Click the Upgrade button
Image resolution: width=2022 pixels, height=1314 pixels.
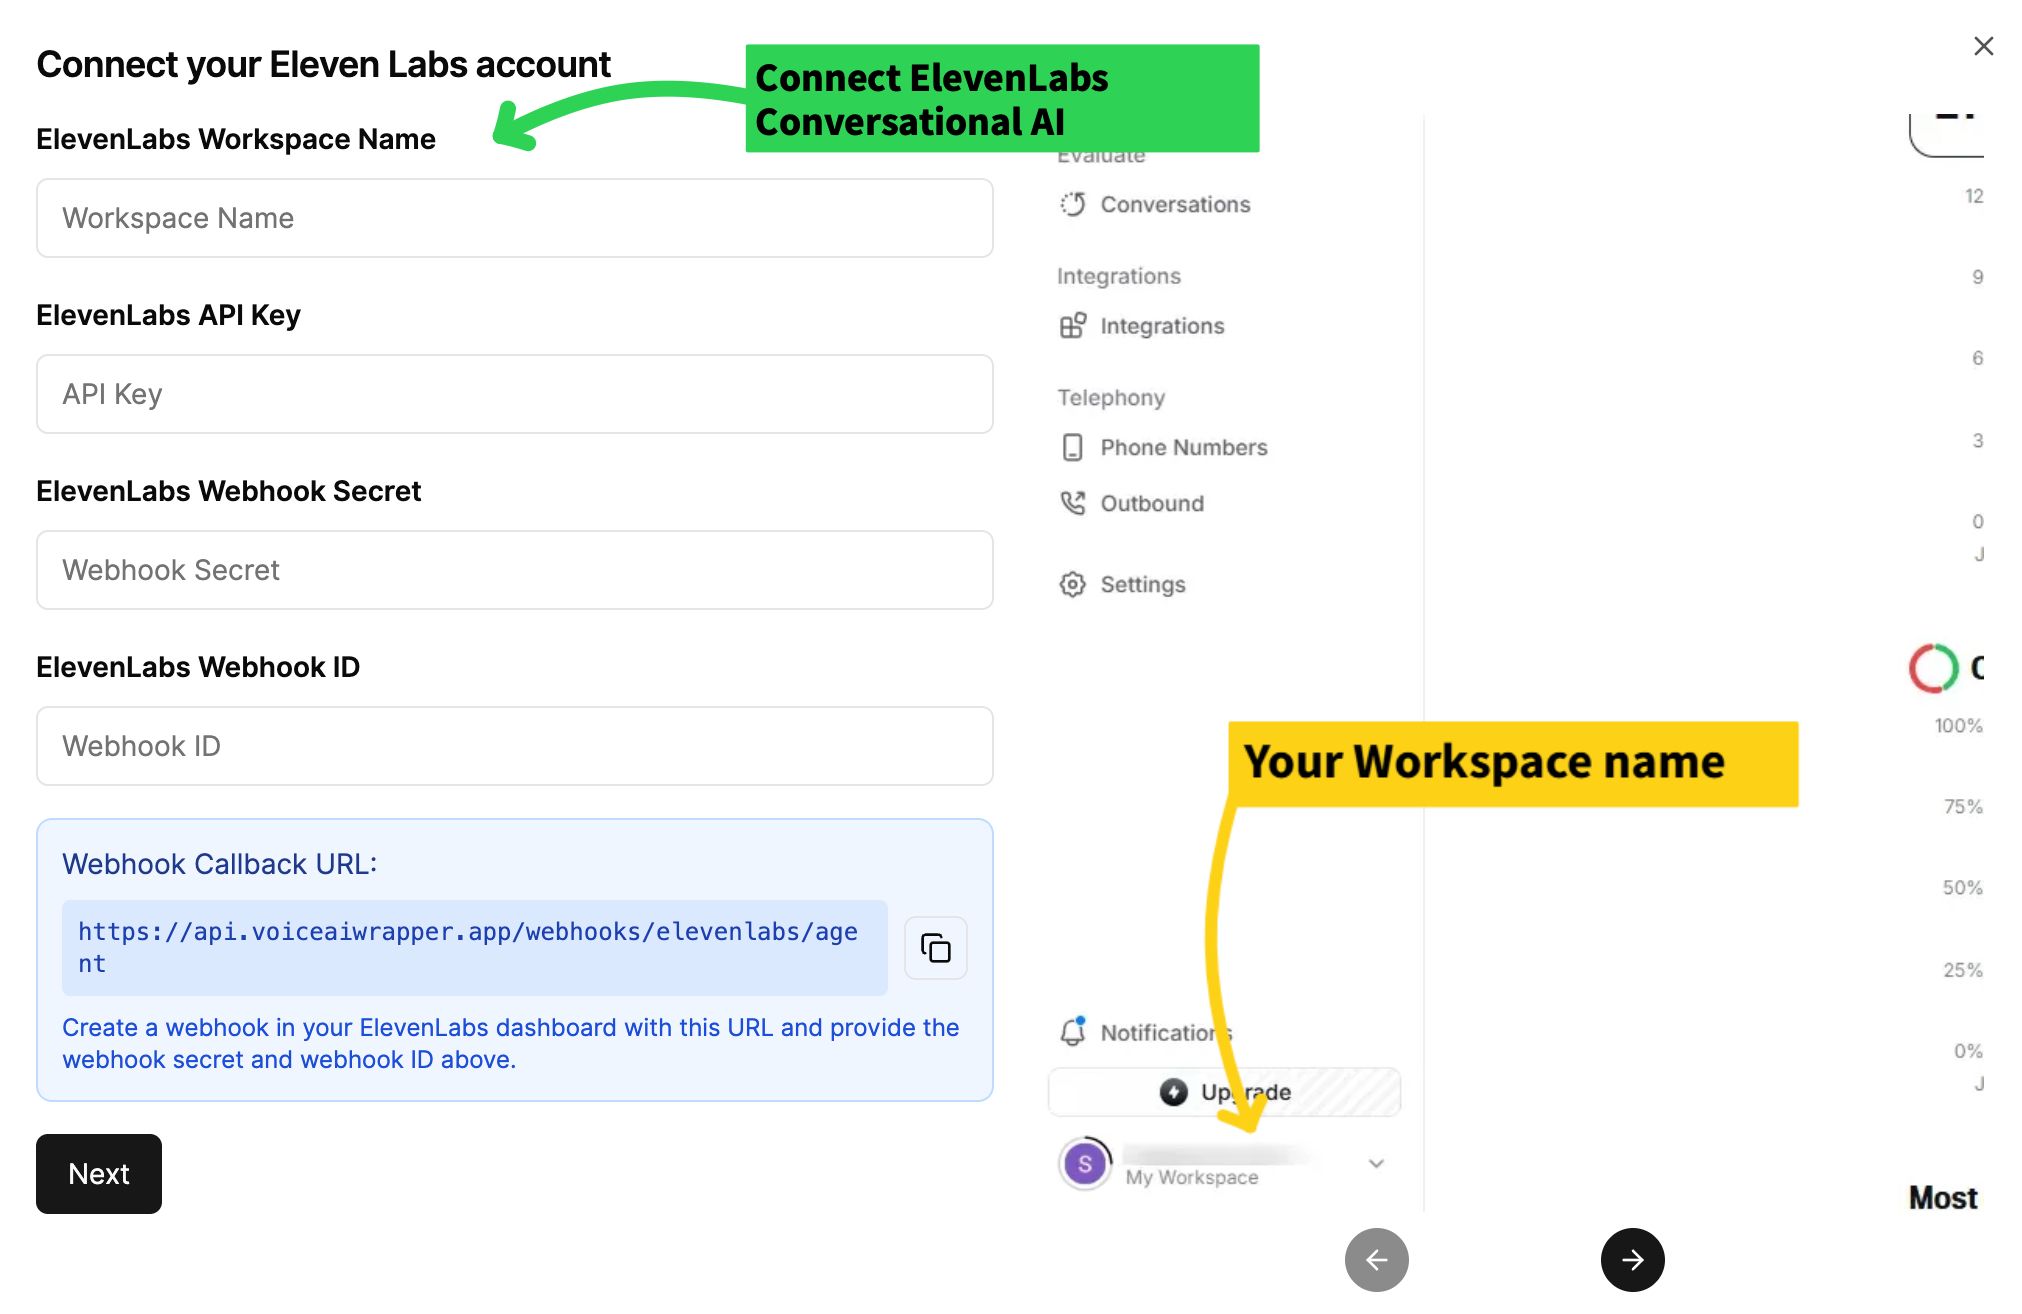coord(1224,1092)
